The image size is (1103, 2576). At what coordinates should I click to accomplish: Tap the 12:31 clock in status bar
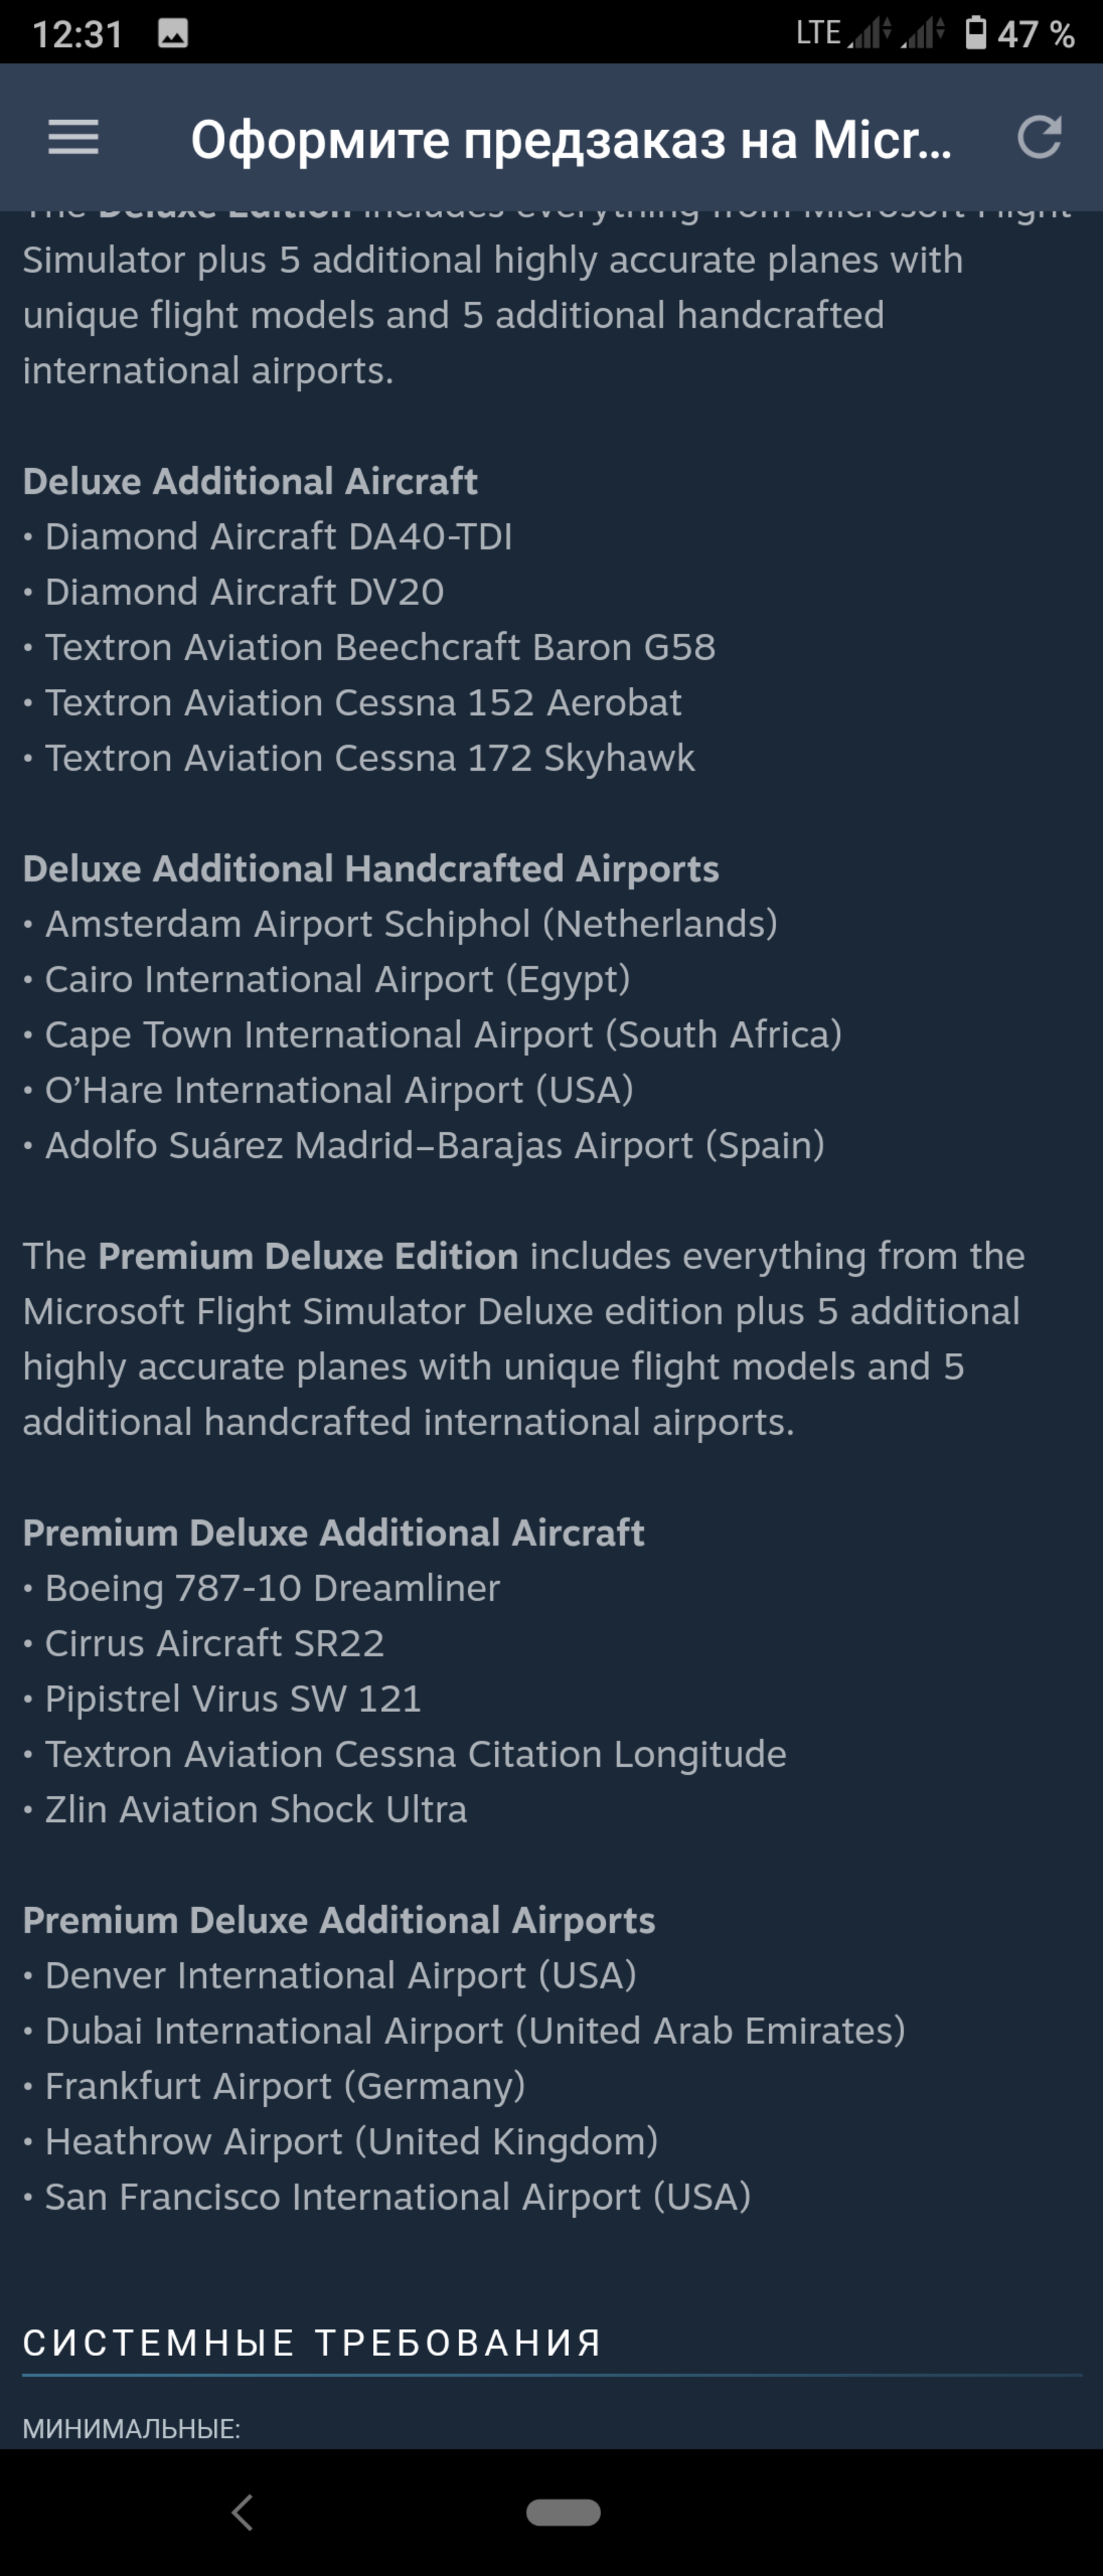(x=77, y=34)
